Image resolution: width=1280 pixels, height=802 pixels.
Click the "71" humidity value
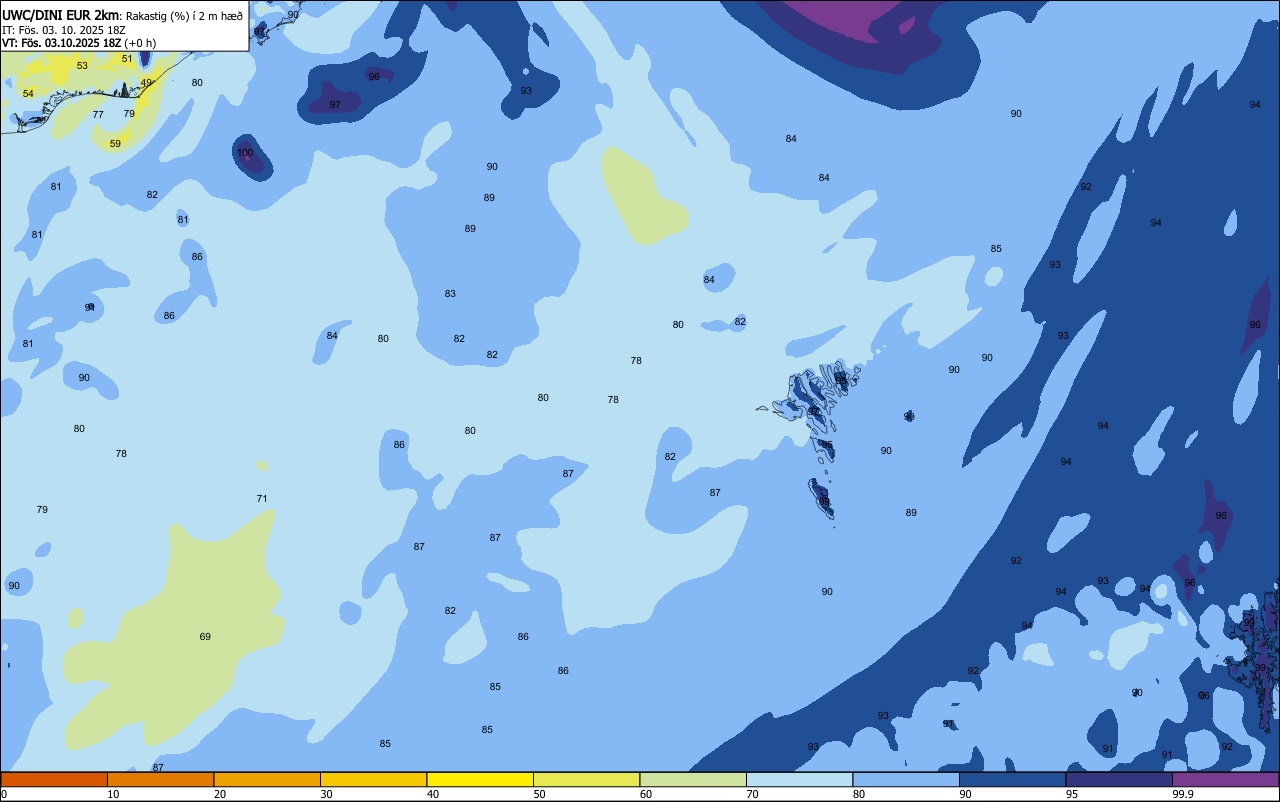262,499
